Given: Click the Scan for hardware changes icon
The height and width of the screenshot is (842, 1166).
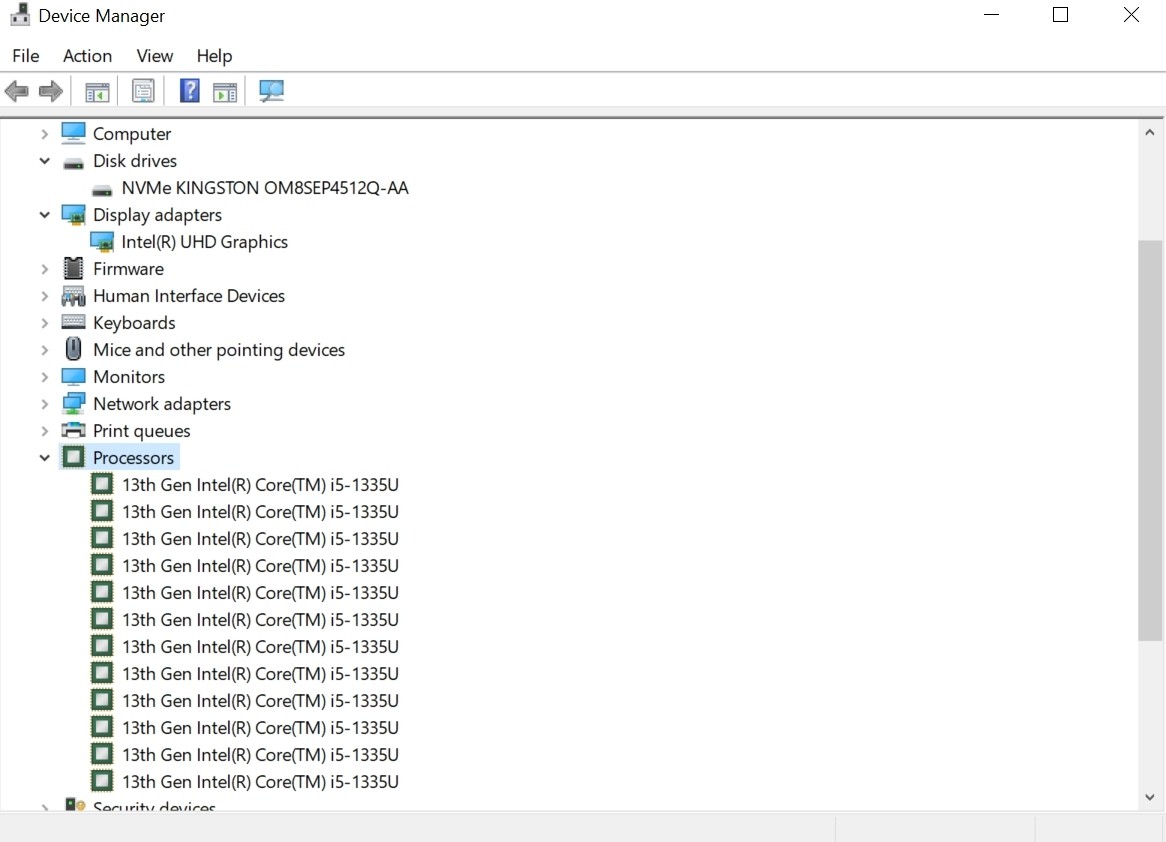Looking at the screenshot, I should pyautogui.click(x=271, y=90).
